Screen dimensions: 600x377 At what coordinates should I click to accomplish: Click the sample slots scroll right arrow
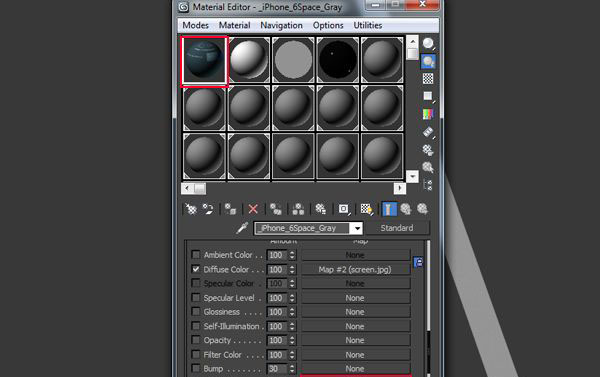click(x=399, y=188)
